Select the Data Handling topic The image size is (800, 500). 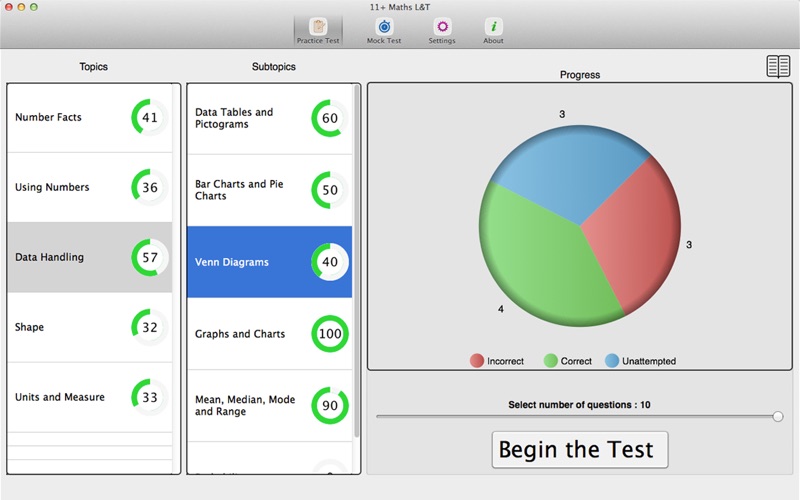click(x=90, y=257)
